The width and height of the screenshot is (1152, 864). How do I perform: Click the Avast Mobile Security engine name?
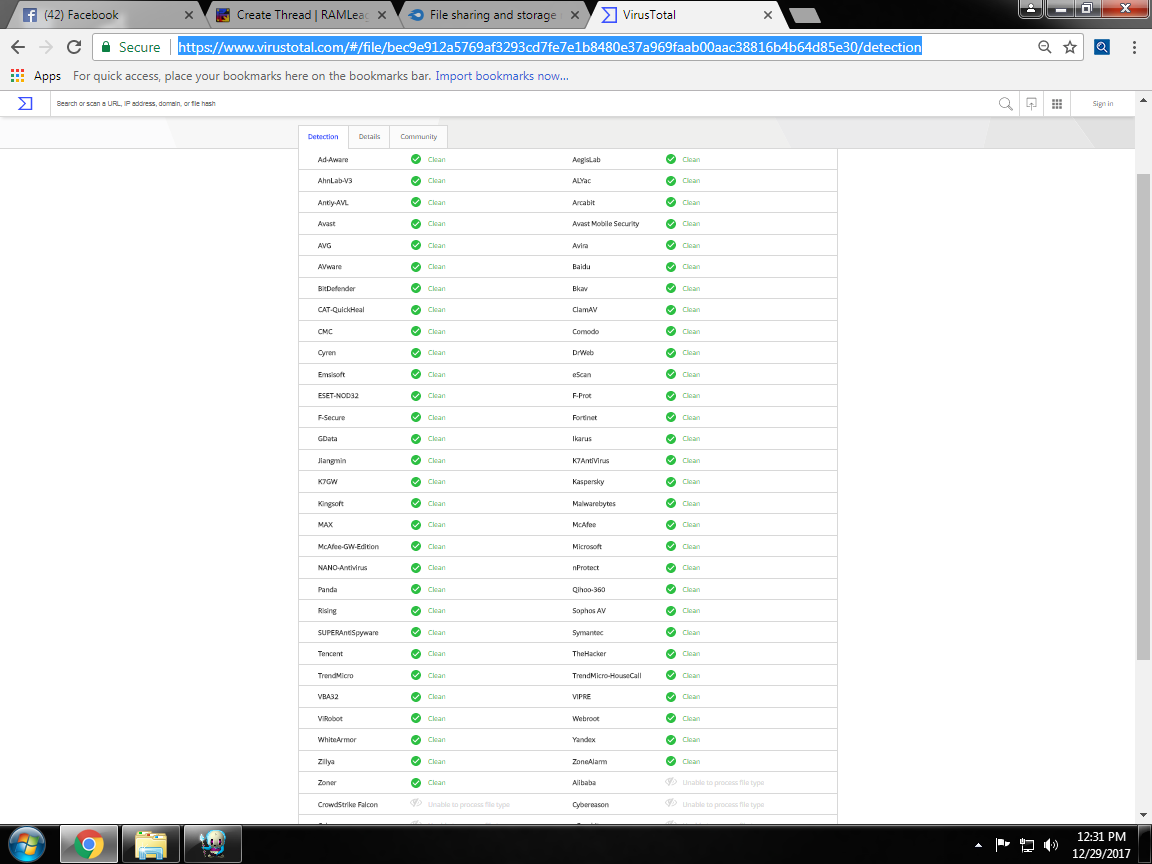click(605, 223)
